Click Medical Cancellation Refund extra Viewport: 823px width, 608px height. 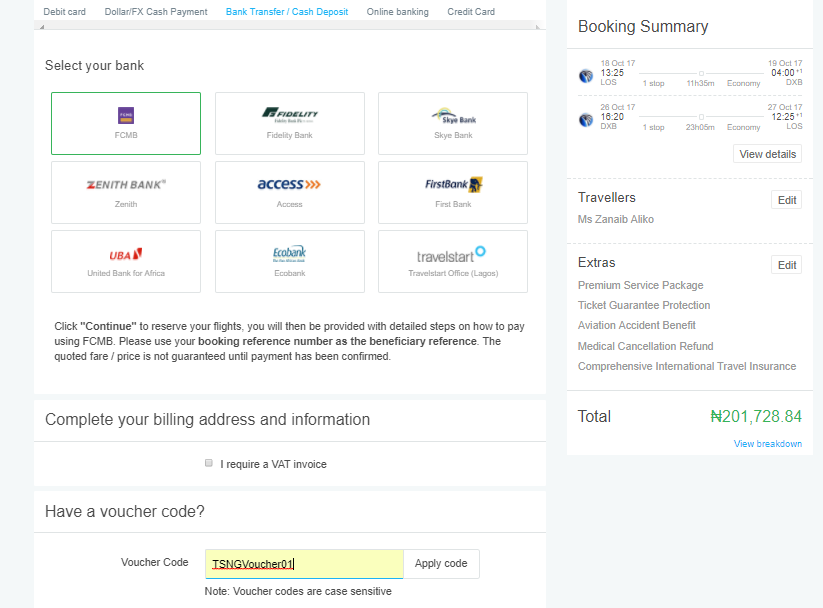coord(646,346)
